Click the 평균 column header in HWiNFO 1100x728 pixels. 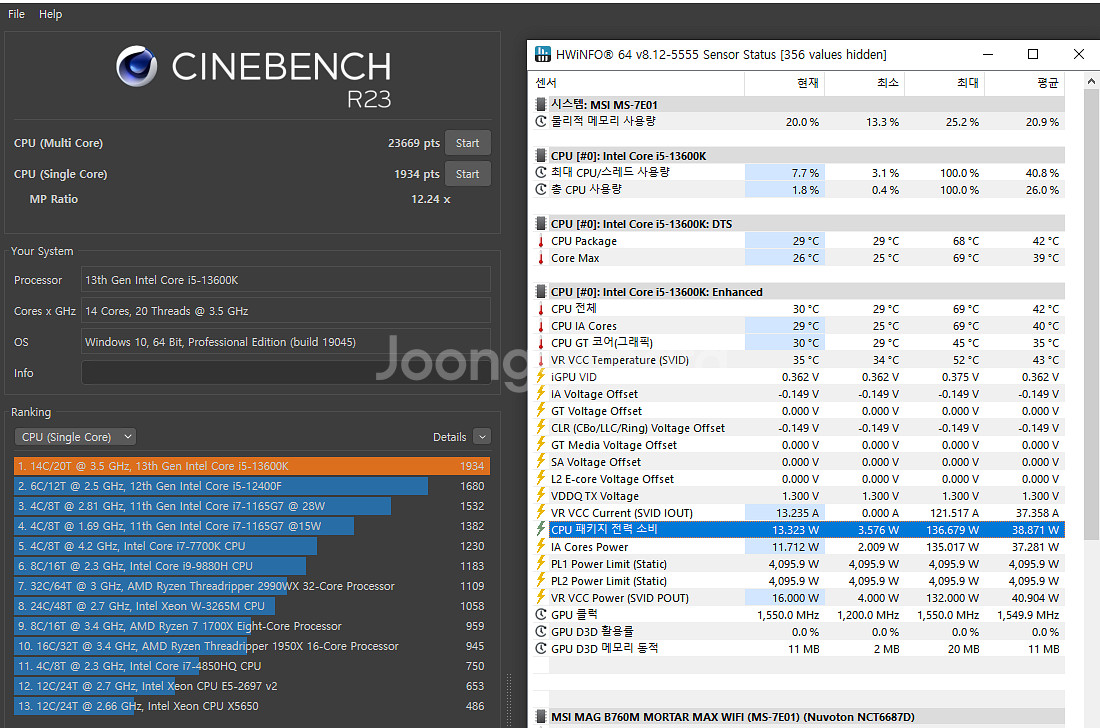pyautogui.click(x=1025, y=83)
